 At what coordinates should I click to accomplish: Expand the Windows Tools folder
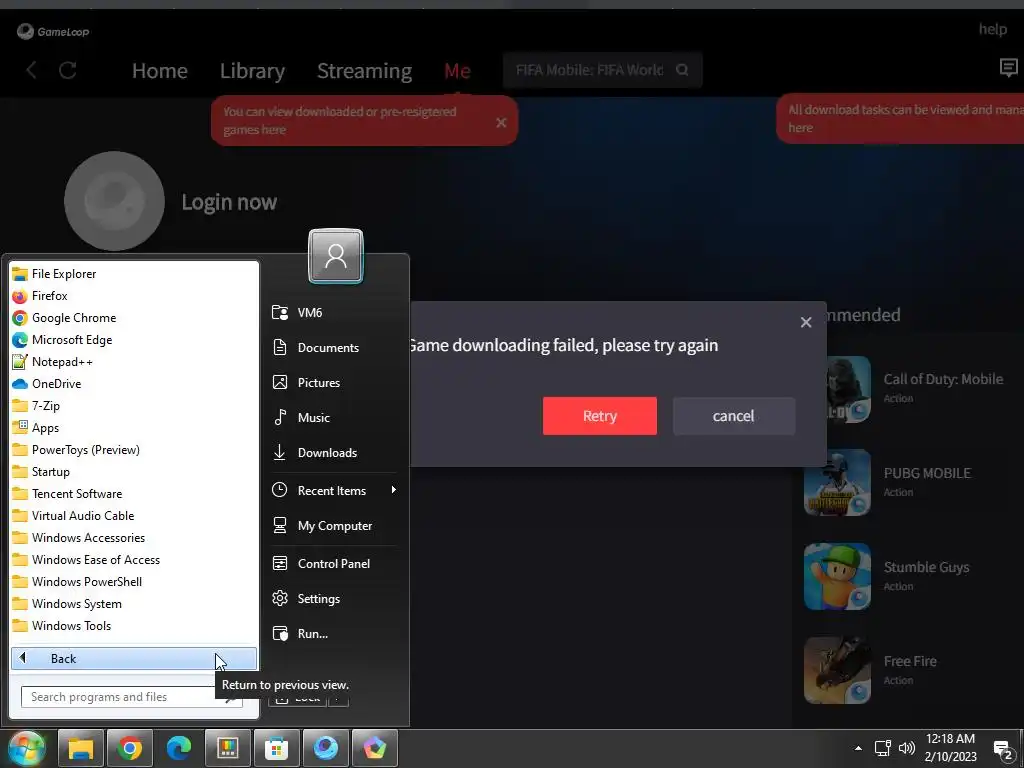coord(134,626)
